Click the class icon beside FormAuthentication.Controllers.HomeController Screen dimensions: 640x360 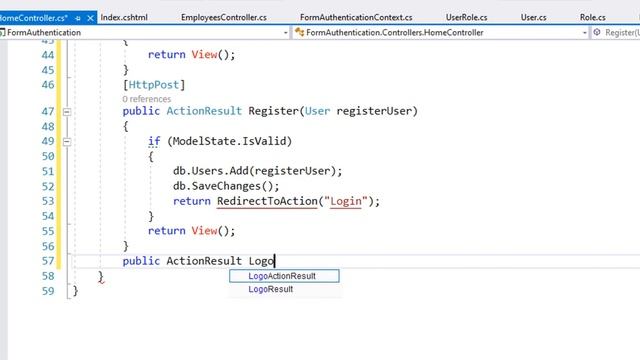click(299, 32)
